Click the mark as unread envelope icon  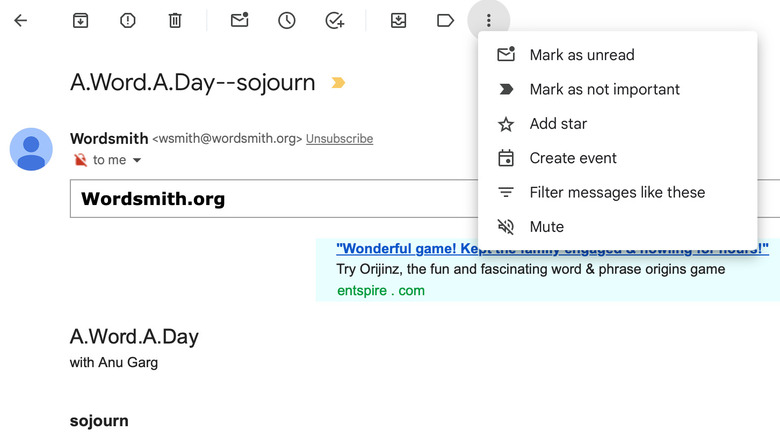[239, 20]
